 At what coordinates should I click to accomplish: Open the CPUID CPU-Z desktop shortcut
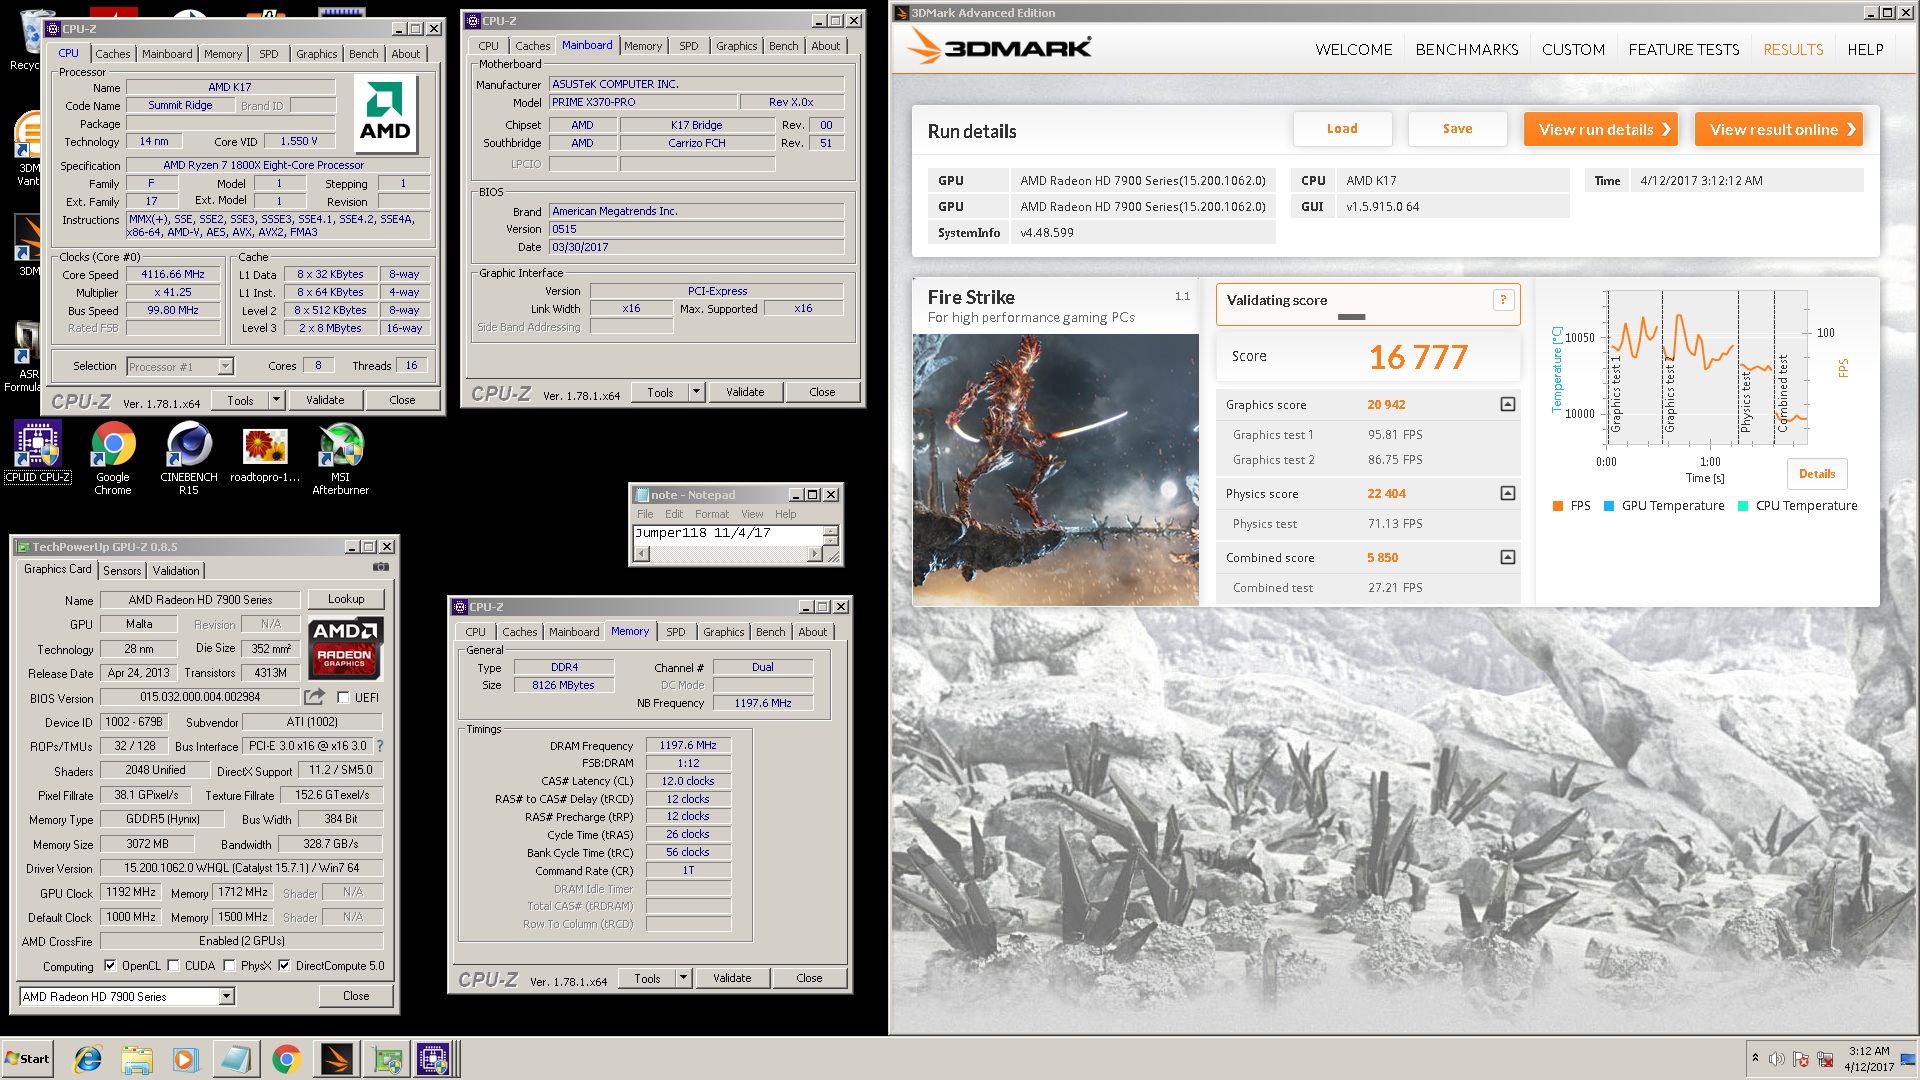[x=38, y=452]
